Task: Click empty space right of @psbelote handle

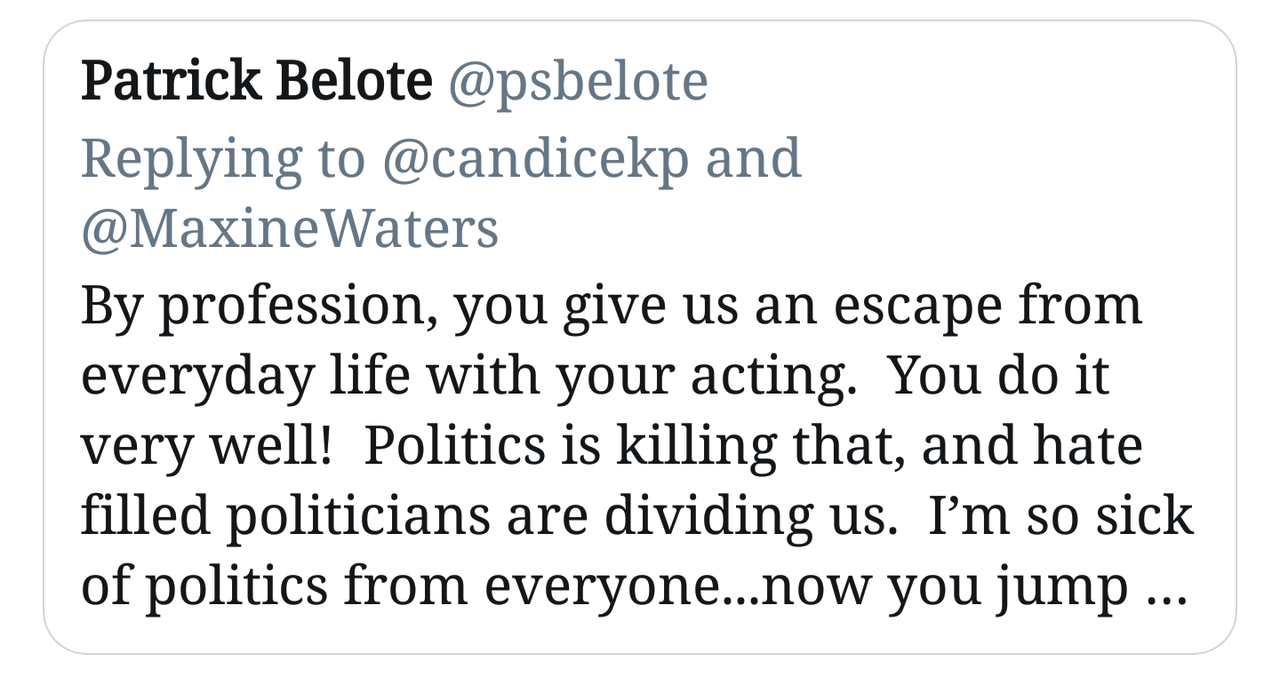Action: click(x=950, y=82)
